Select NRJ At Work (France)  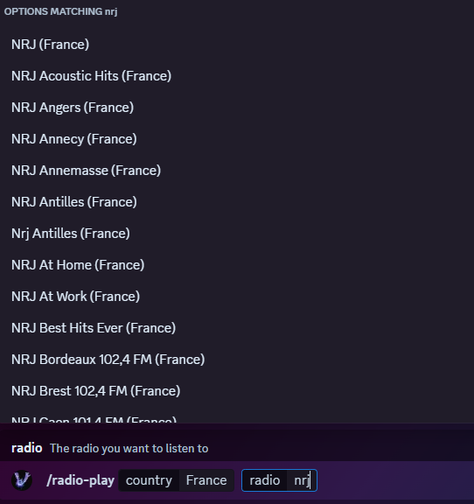[x=237, y=296]
